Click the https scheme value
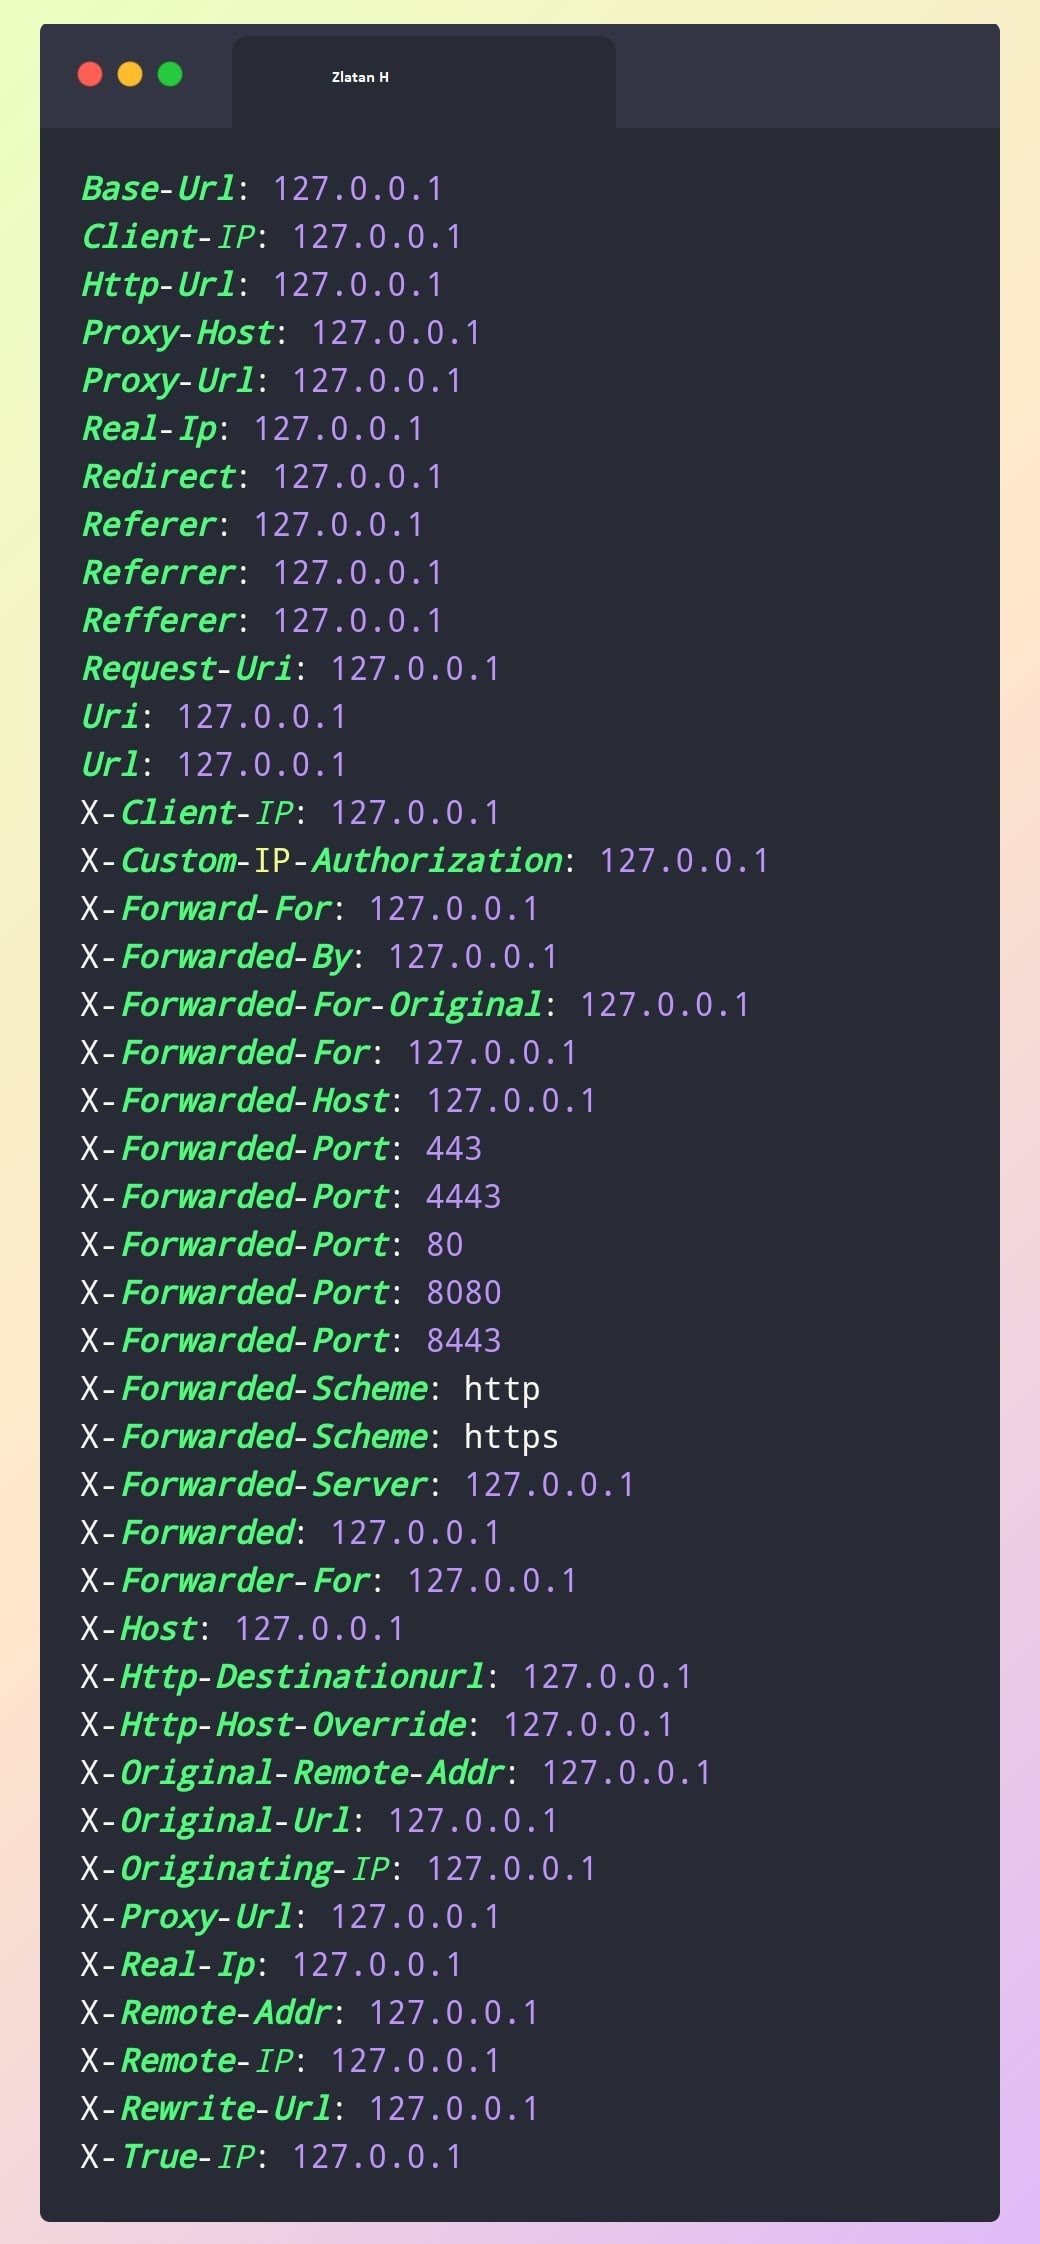The height and width of the screenshot is (2244, 1040). 511,1437
